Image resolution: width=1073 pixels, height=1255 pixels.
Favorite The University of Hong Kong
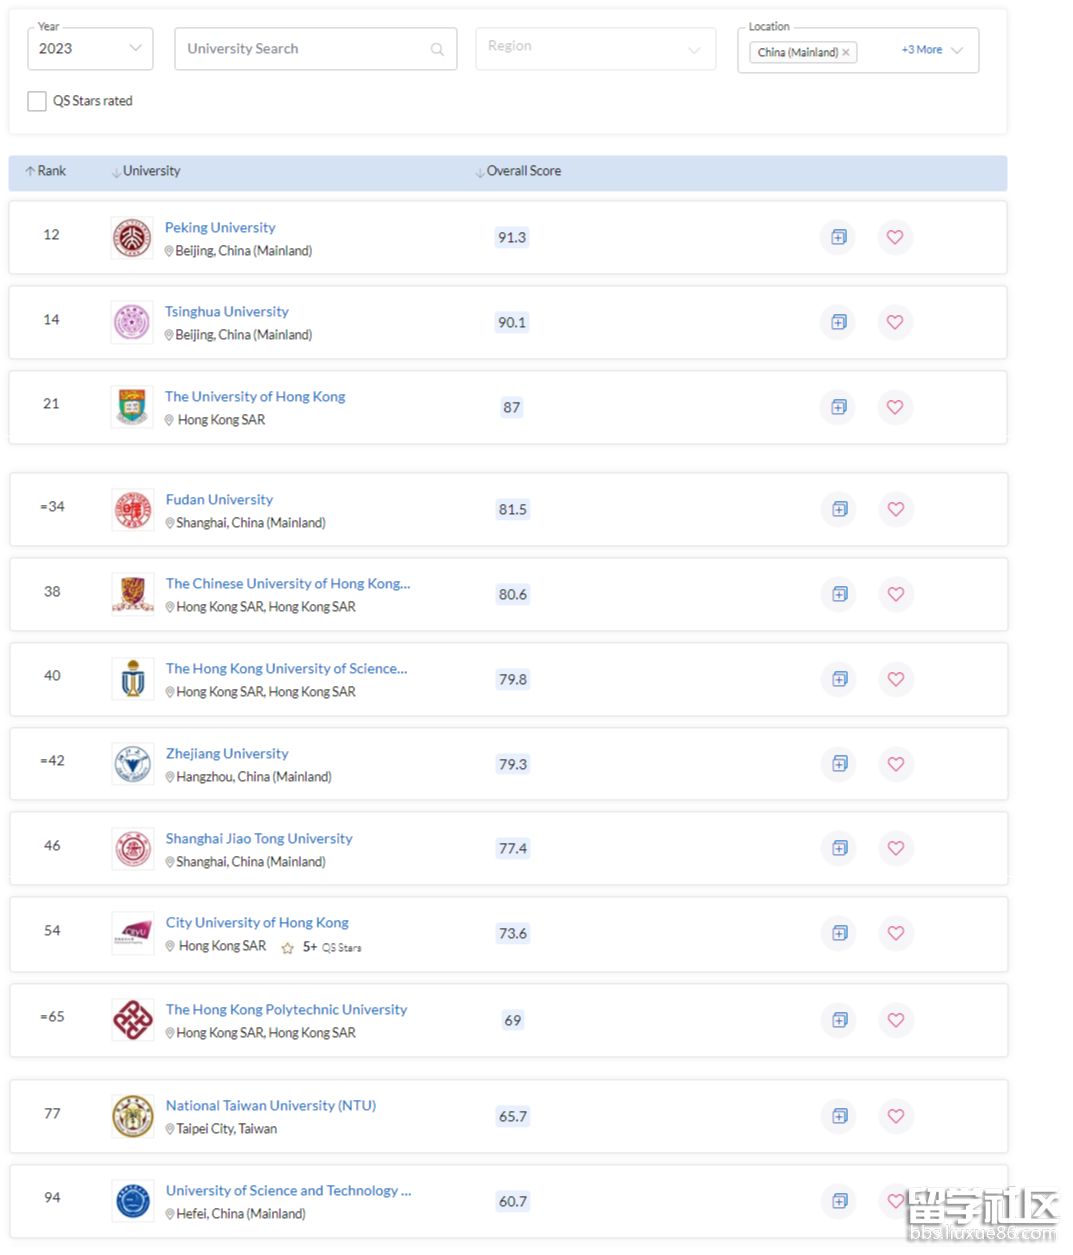895,407
